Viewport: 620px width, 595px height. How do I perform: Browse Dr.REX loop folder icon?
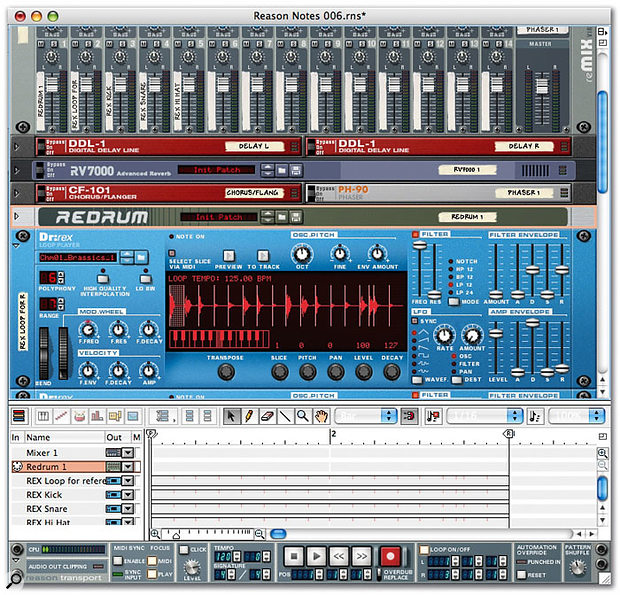tap(141, 257)
